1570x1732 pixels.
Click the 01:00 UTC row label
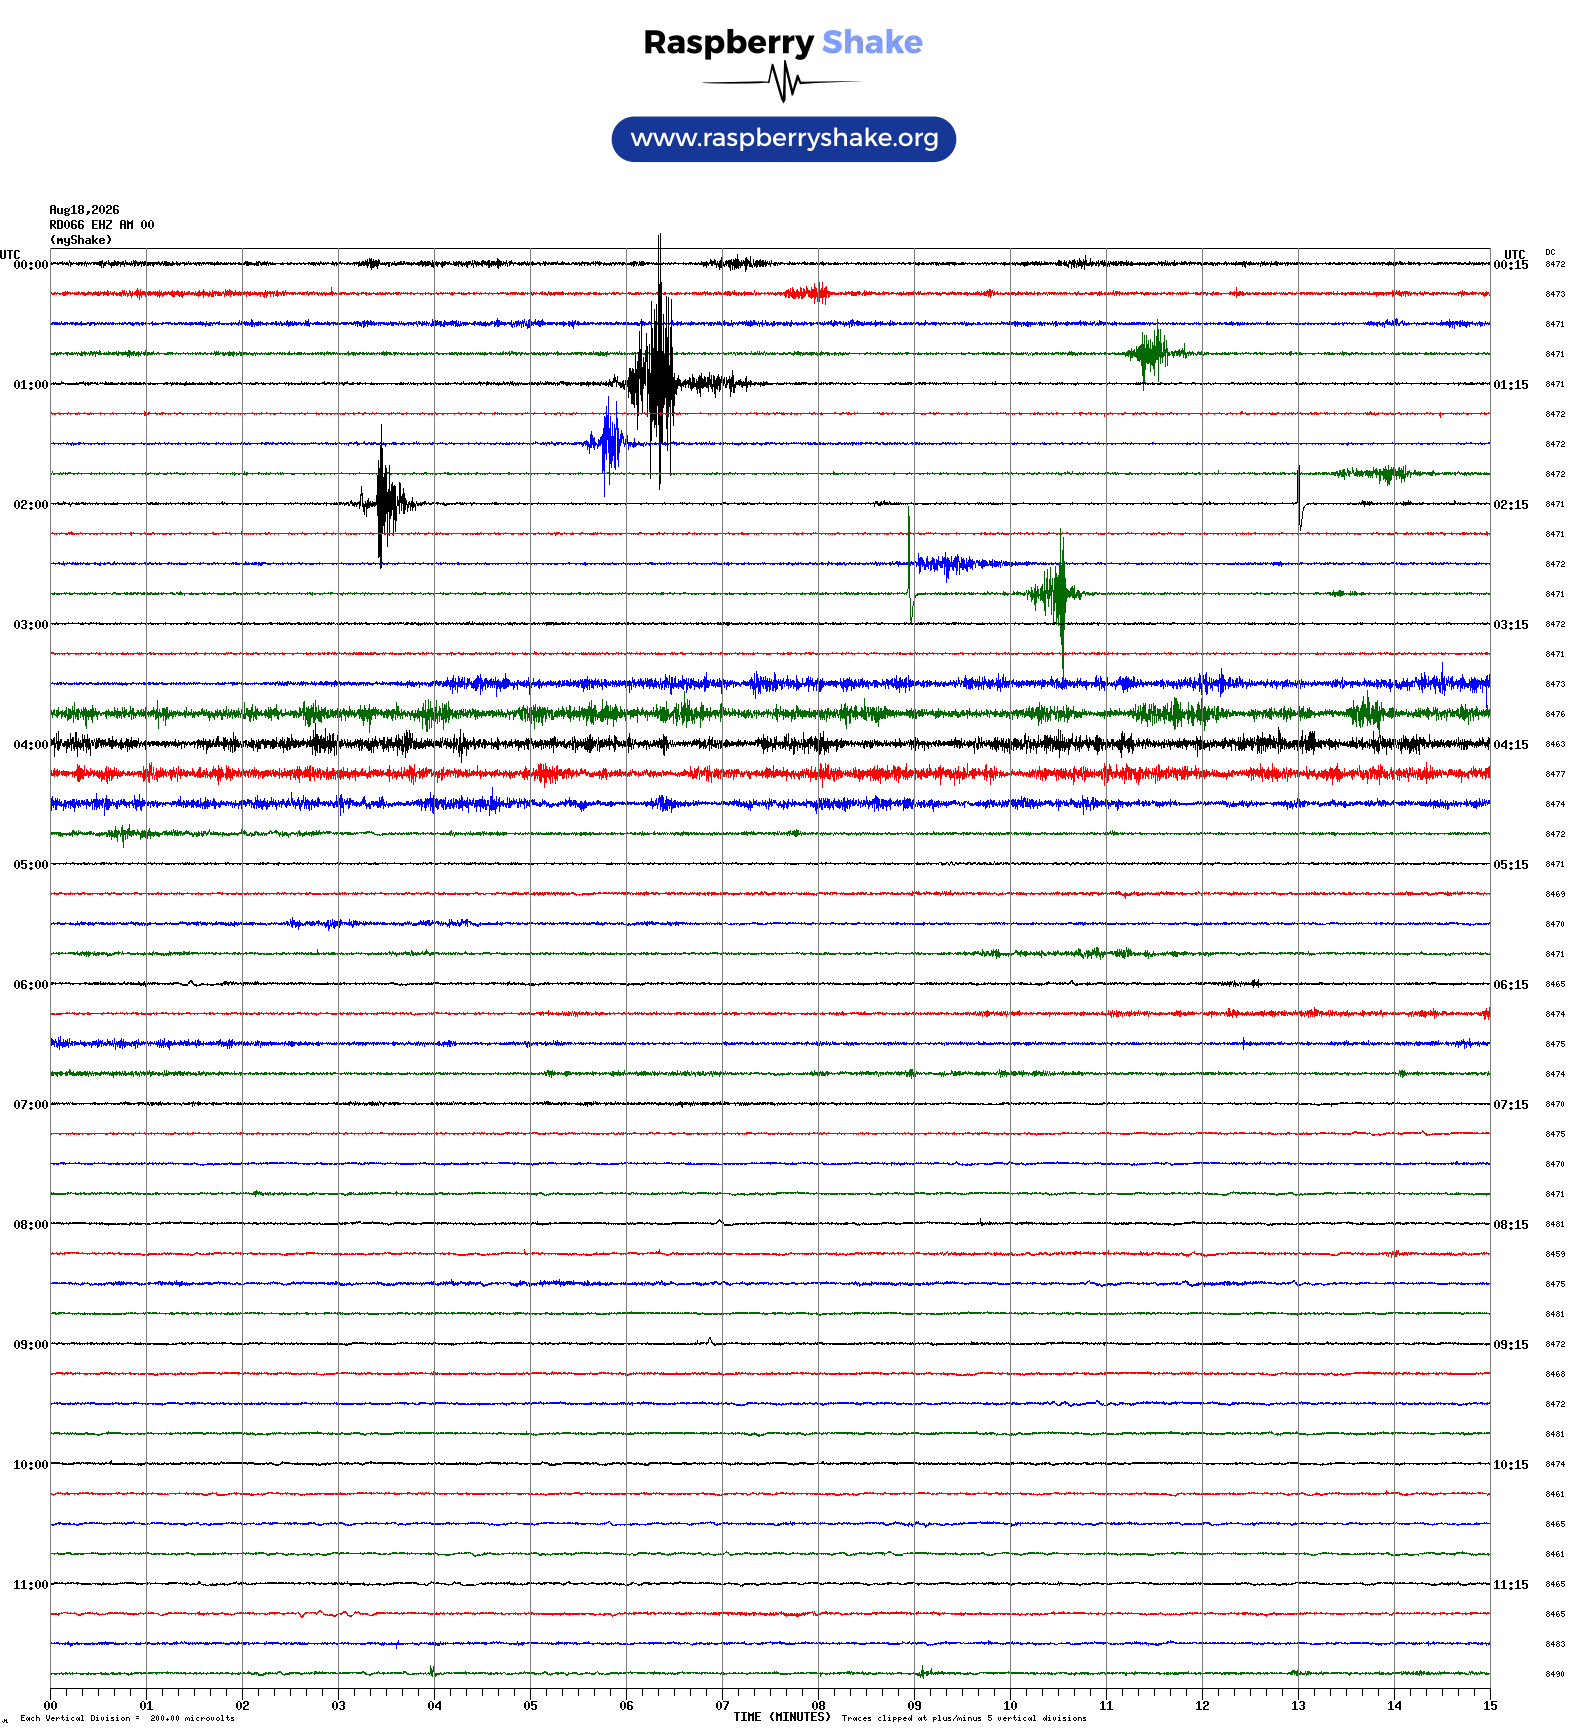point(30,385)
